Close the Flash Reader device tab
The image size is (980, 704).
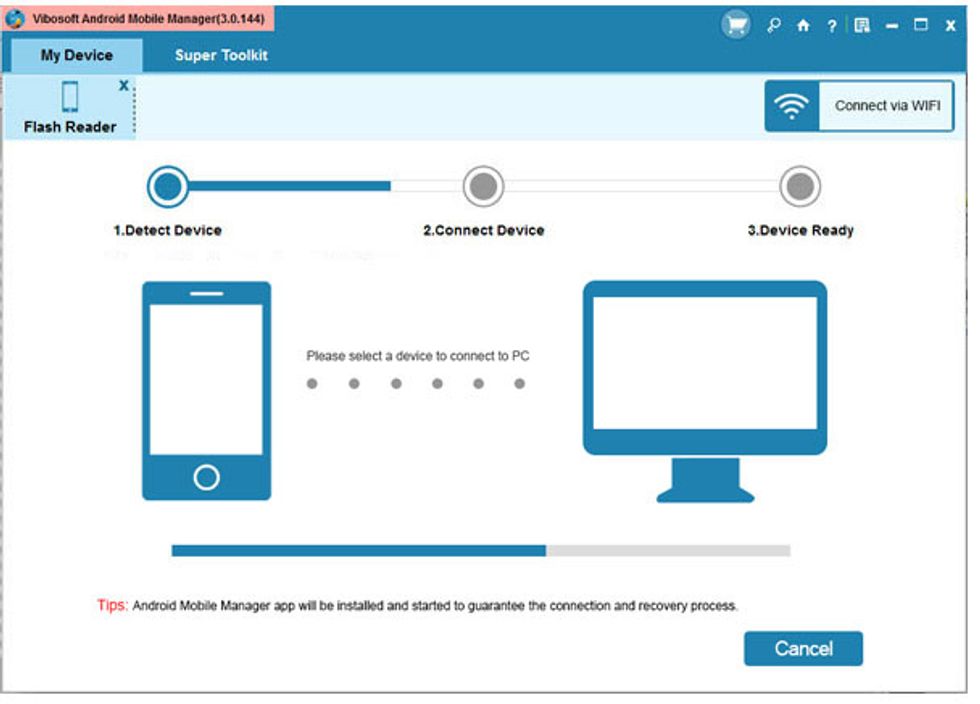click(x=124, y=86)
